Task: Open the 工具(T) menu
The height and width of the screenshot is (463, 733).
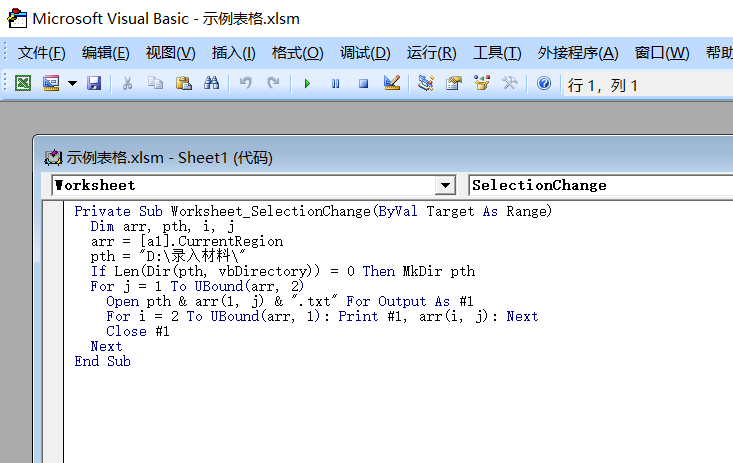Action: tap(497, 53)
